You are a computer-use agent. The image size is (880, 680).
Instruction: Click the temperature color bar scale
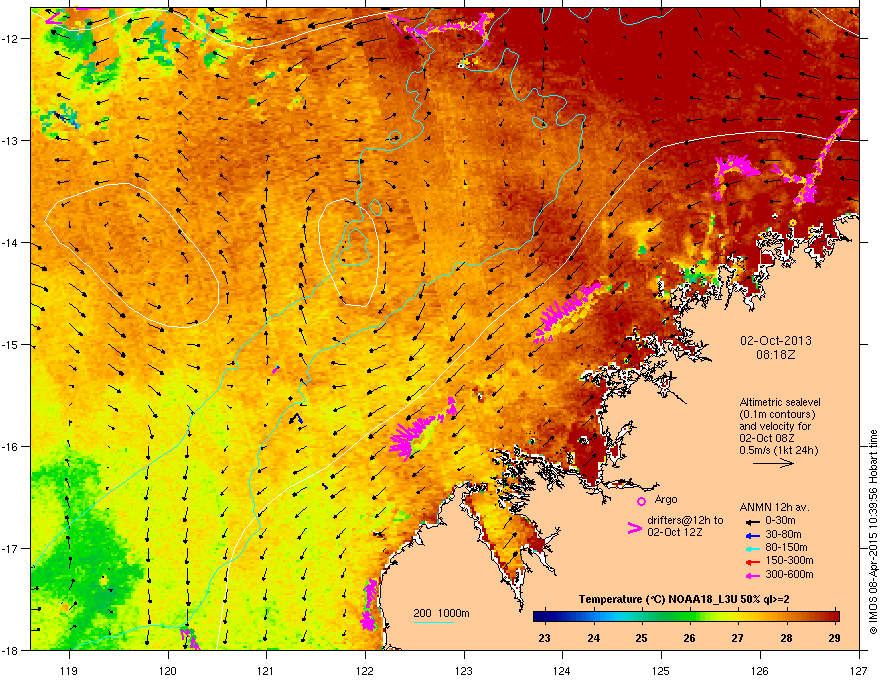tap(686, 617)
